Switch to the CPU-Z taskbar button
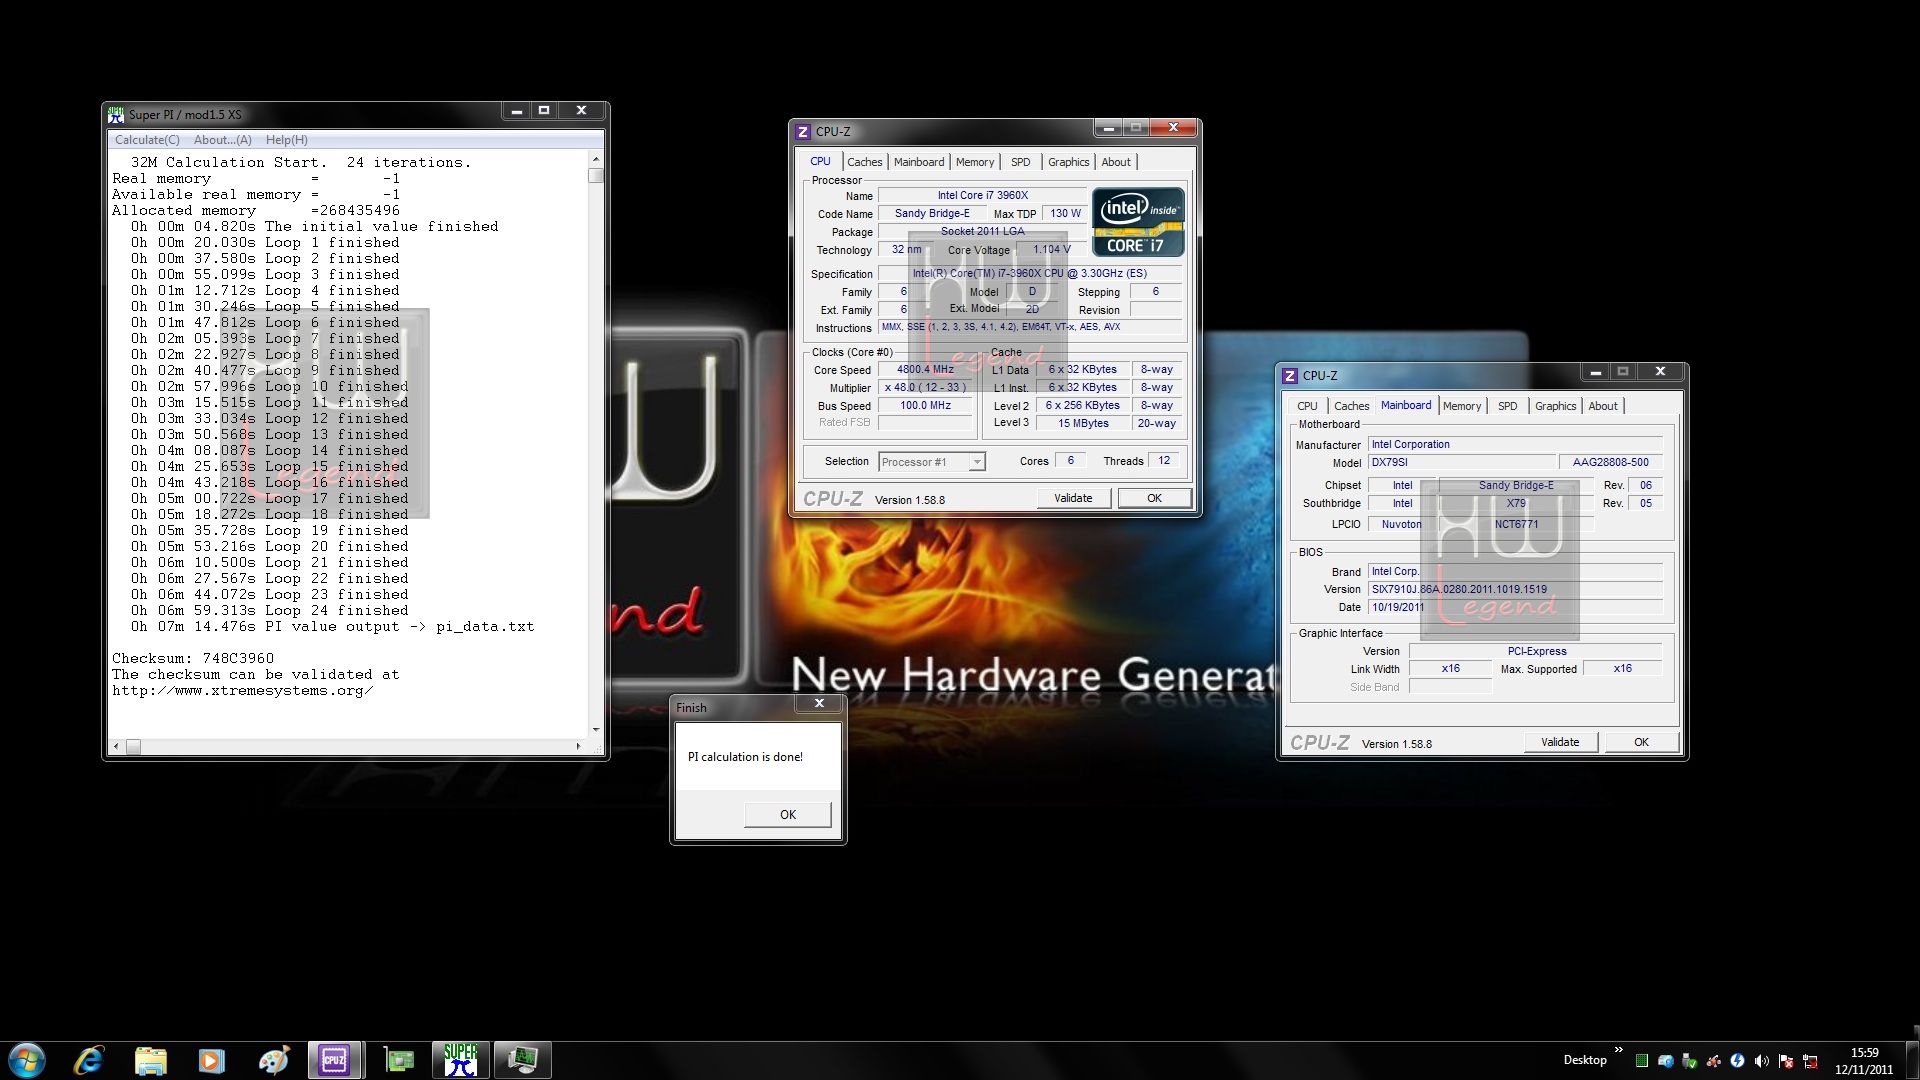 pos(334,1060)
